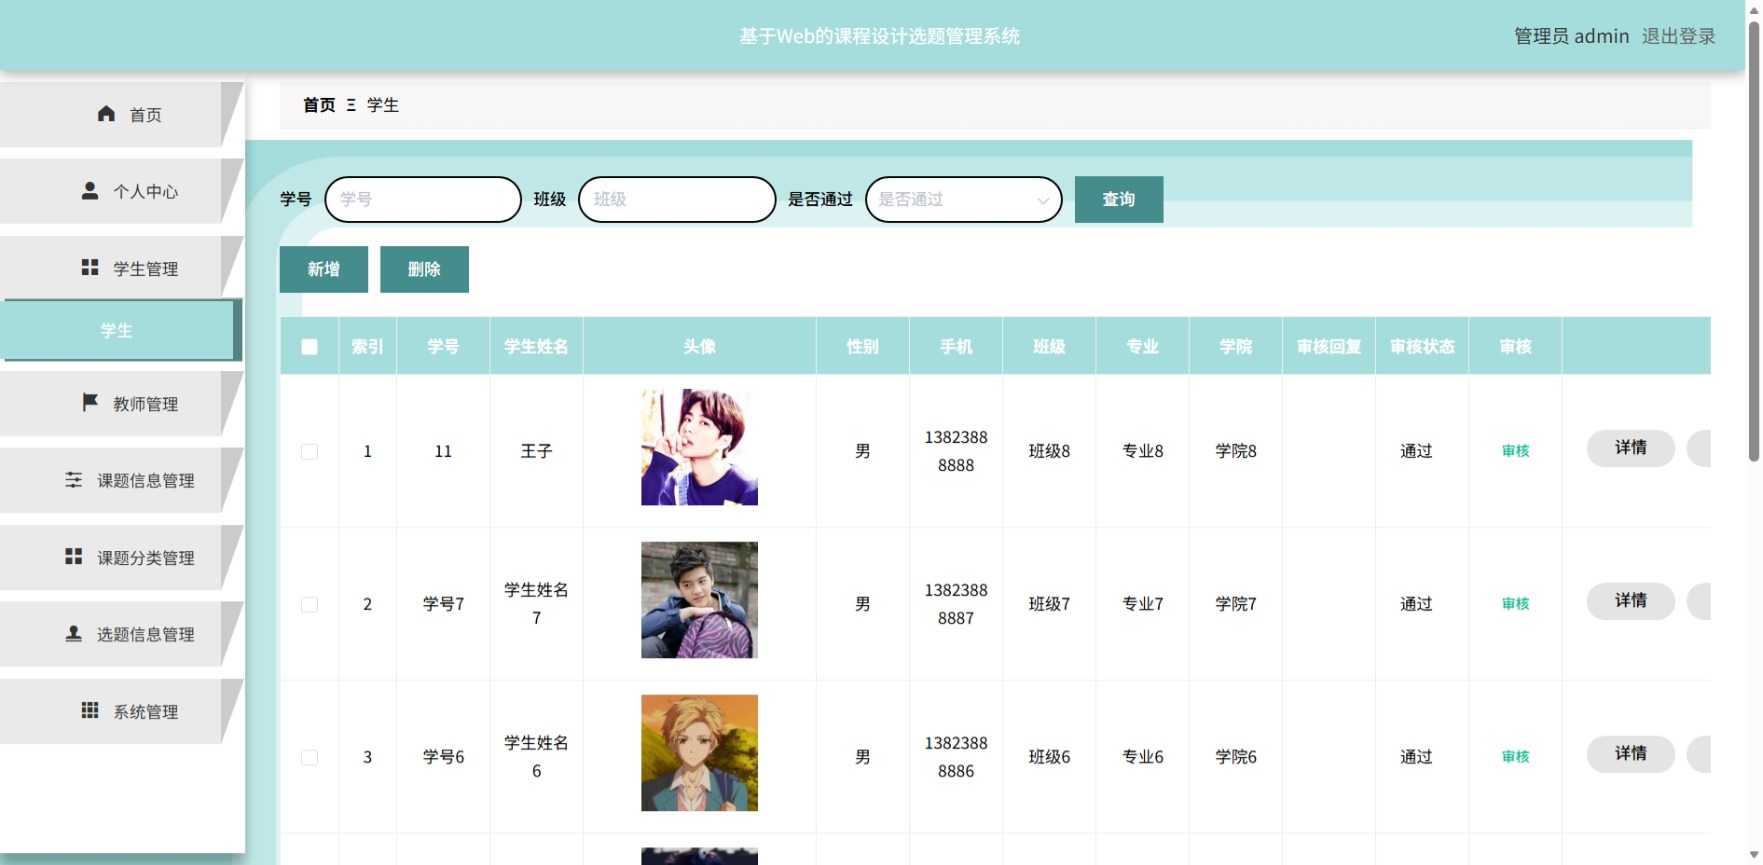Click the 学院6 cell
This screenshot has height=865, width=1763.
[x=1236, y=757]
